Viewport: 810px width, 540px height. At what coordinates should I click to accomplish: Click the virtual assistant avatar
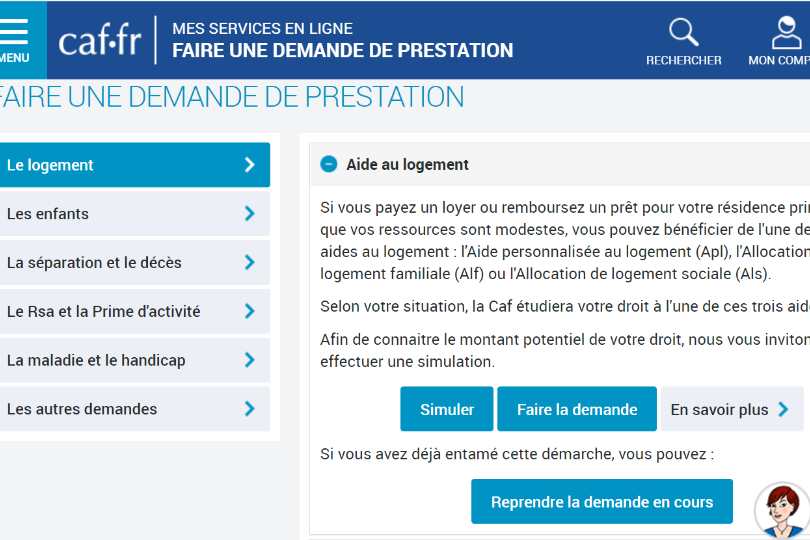coord(782,511)
